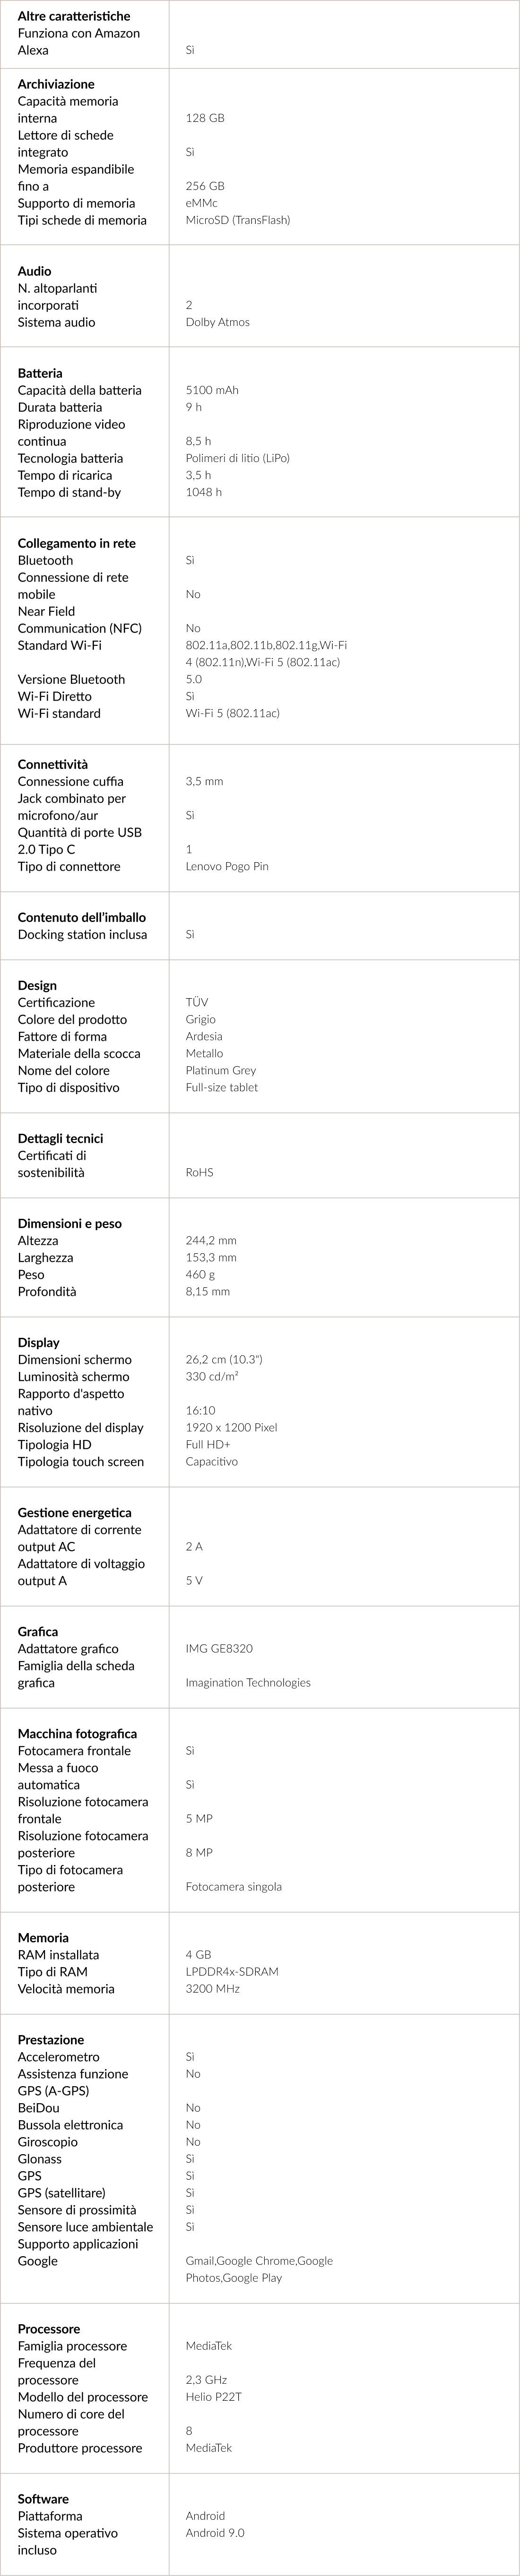Click the Design section heading

(x=37, y=985)
